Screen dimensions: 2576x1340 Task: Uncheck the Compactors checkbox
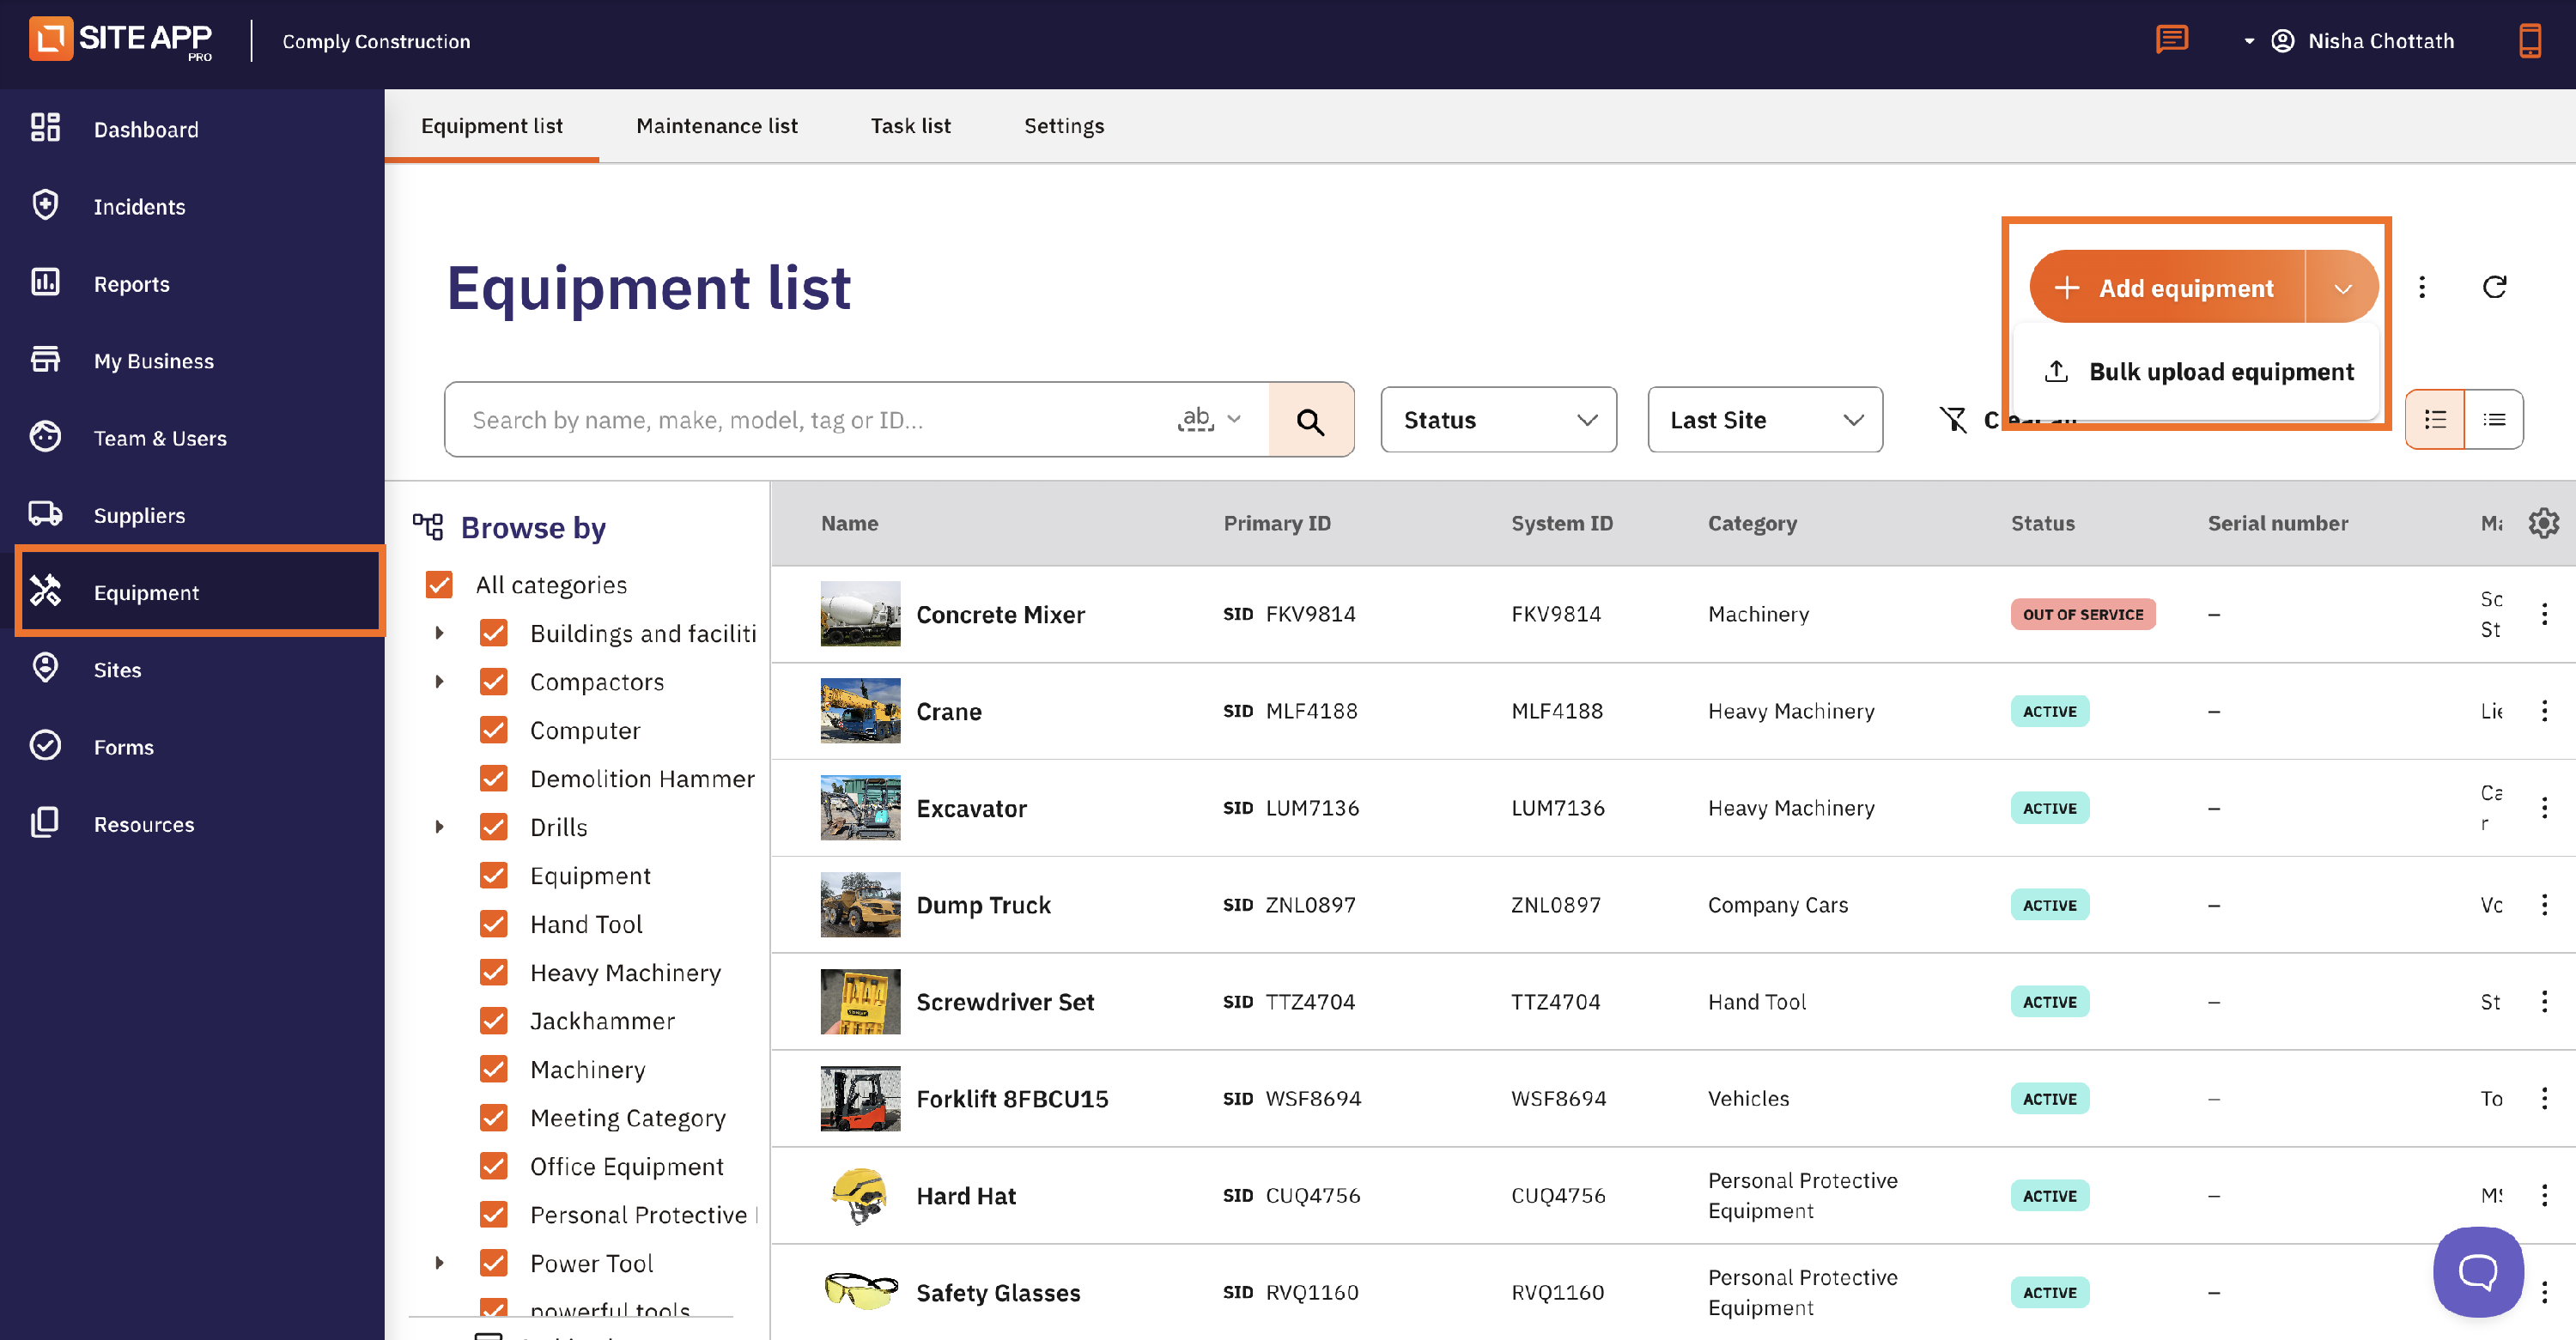pyautogui.click(x=493, y=681)
